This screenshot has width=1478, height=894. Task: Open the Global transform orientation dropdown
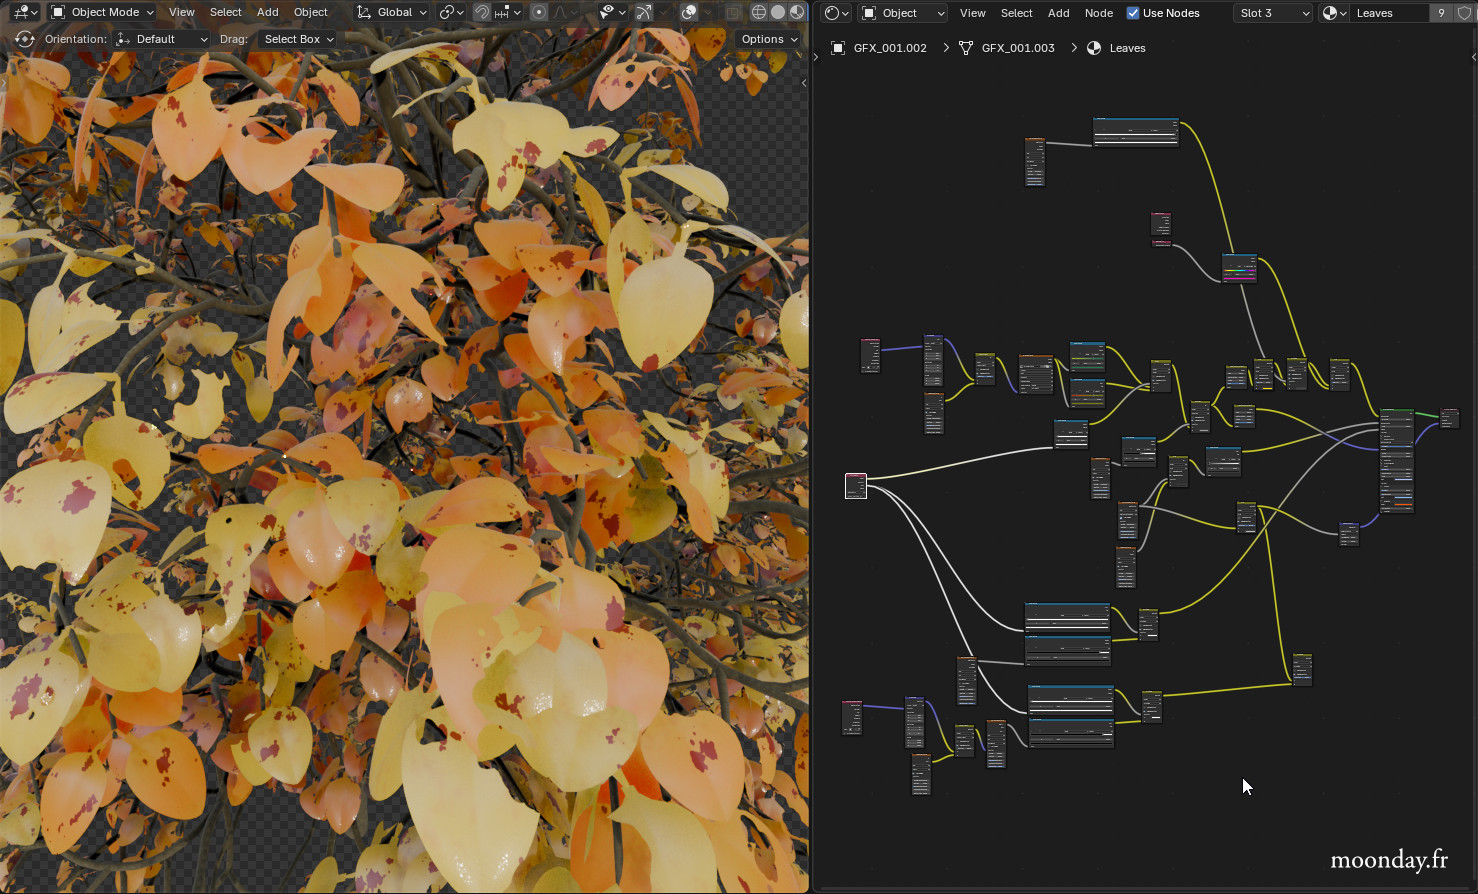coord(393,12)
